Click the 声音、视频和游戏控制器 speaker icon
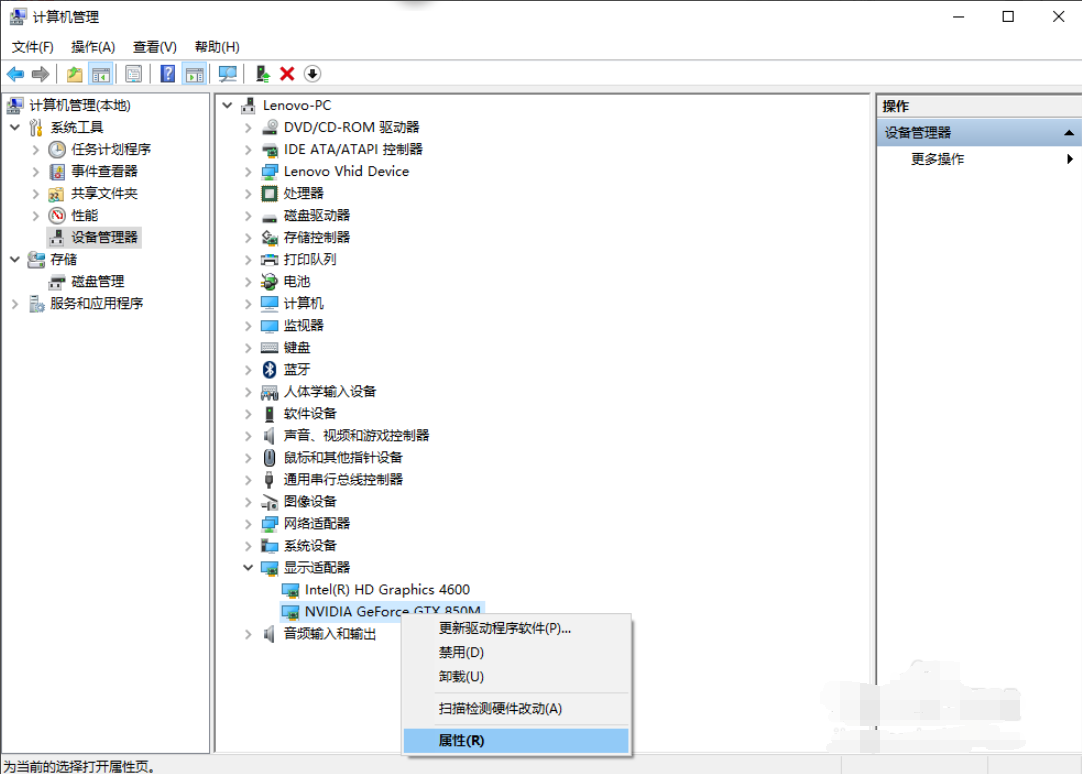The width and height of the screenshot is (1082, 774). (269, 435)
